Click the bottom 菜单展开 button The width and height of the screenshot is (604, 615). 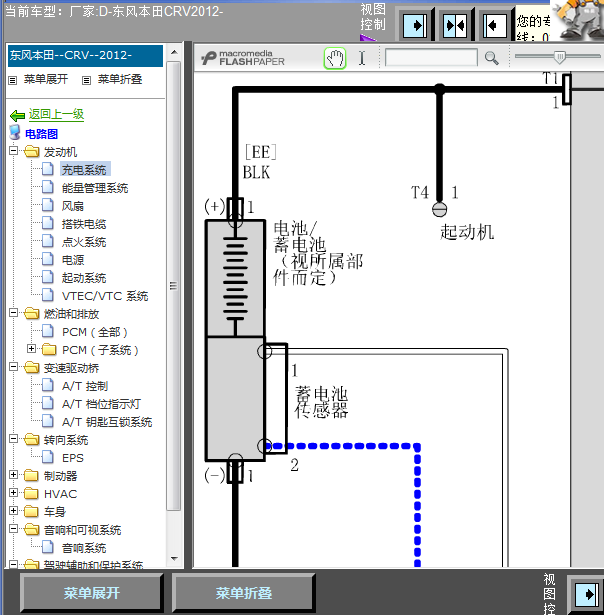click(91, 593)
